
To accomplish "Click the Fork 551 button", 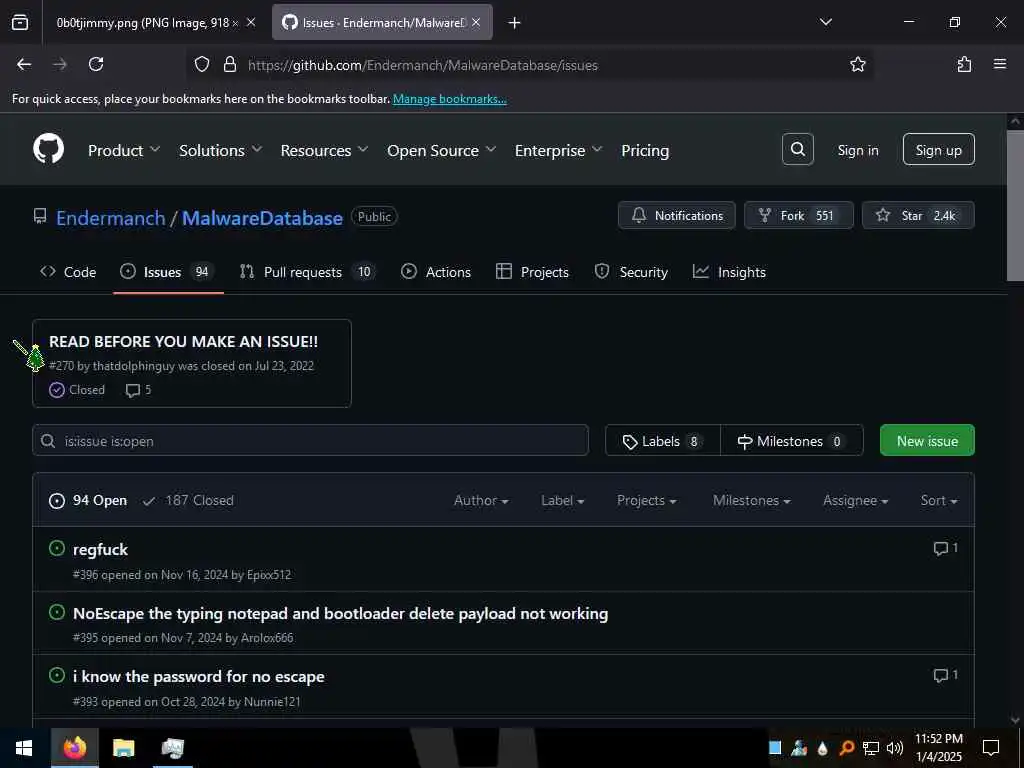I will tap(799, 216).
